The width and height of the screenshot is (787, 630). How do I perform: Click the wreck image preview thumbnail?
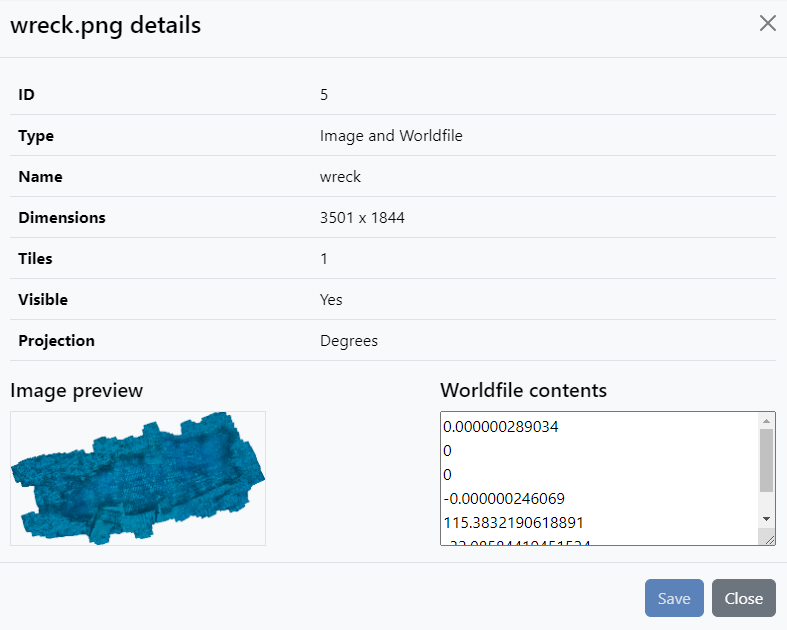click(x=138, y=478)
